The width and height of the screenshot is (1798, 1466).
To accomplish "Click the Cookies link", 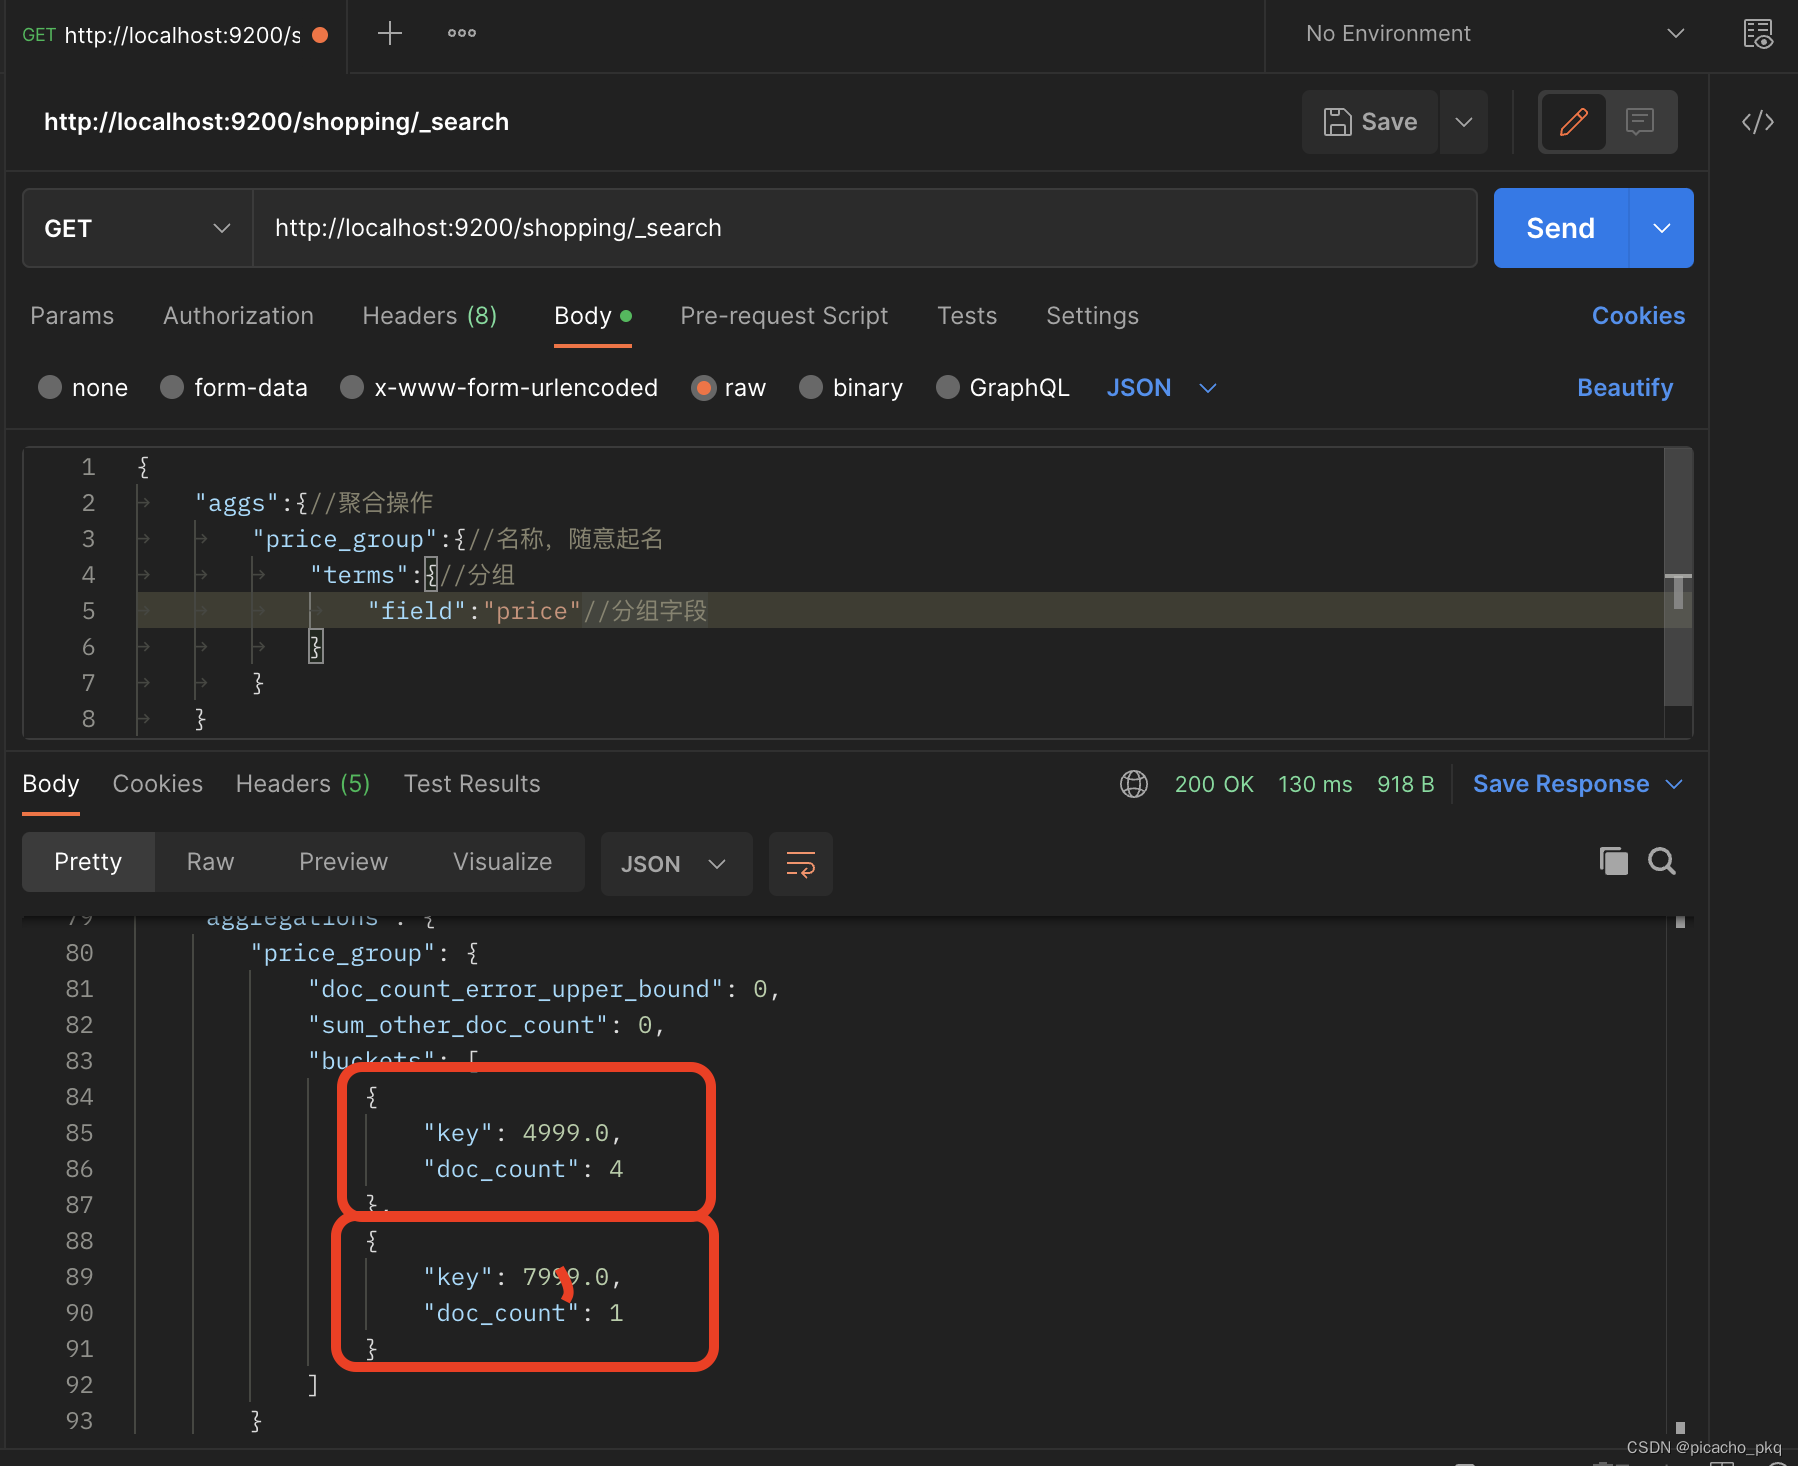I will click(x=1638, y=316).
